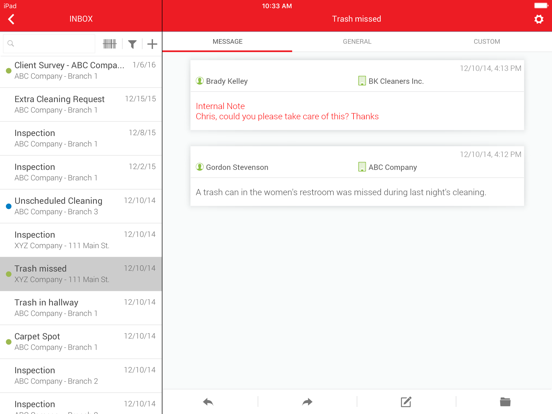Click the Trash missed header title
The width and height of the screenshot is (552, 414).
[357, 19]
